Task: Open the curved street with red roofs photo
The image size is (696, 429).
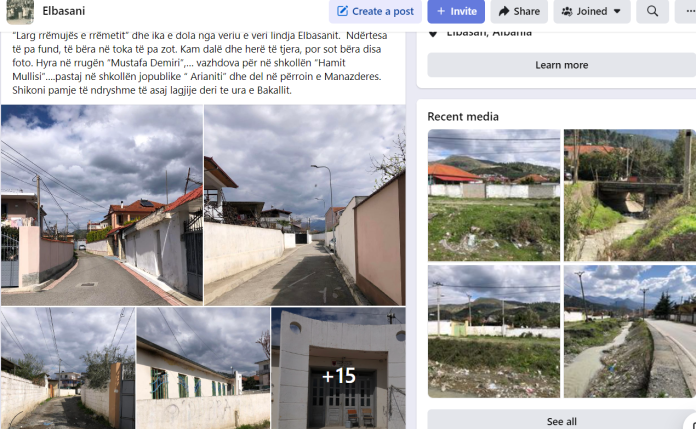Action: click(x=102, y=205)
